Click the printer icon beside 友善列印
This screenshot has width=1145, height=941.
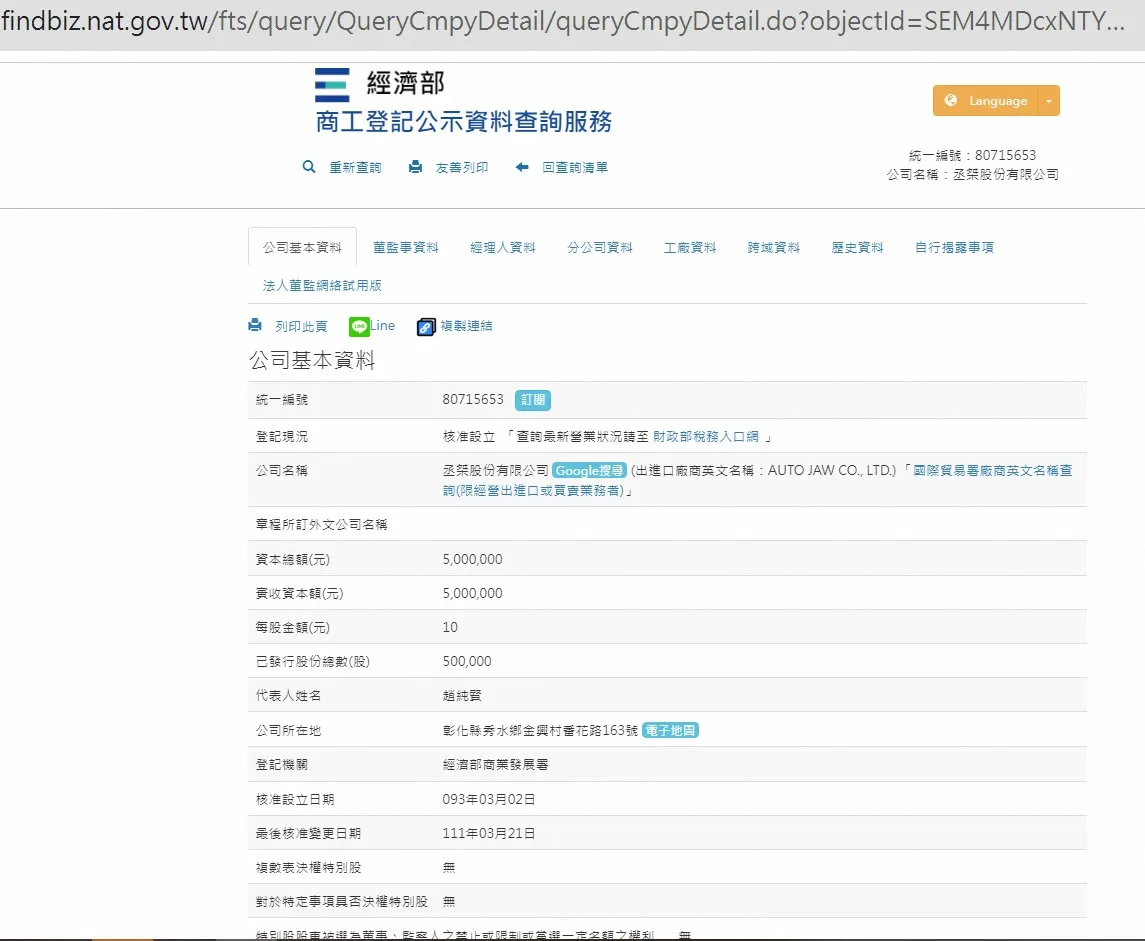415,167
